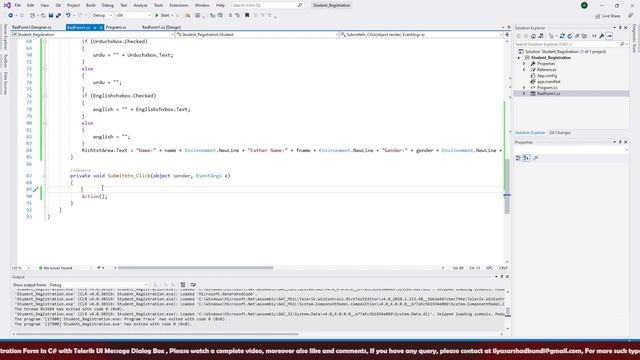Click the Sync with Active Document icon
640x360 pixels.
click(562, 36)
